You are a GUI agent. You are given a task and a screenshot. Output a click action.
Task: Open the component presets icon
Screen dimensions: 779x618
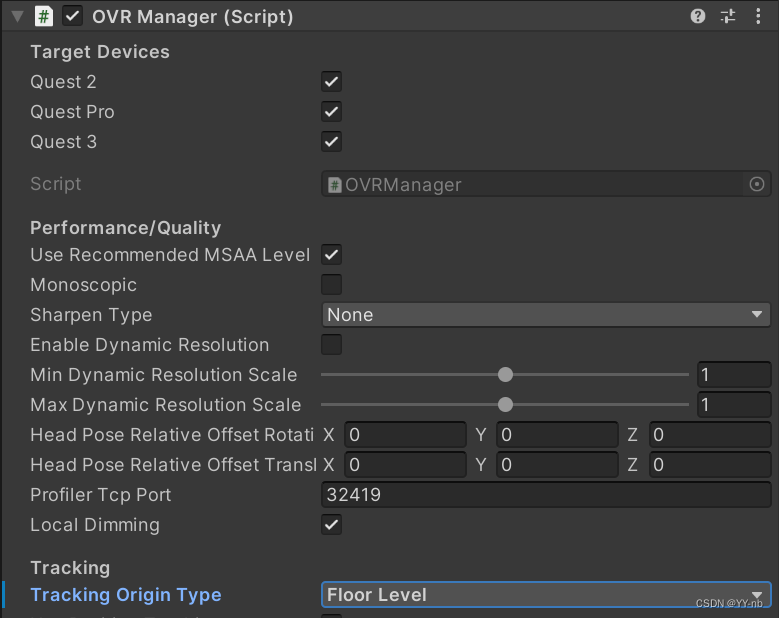click(728, 16)
